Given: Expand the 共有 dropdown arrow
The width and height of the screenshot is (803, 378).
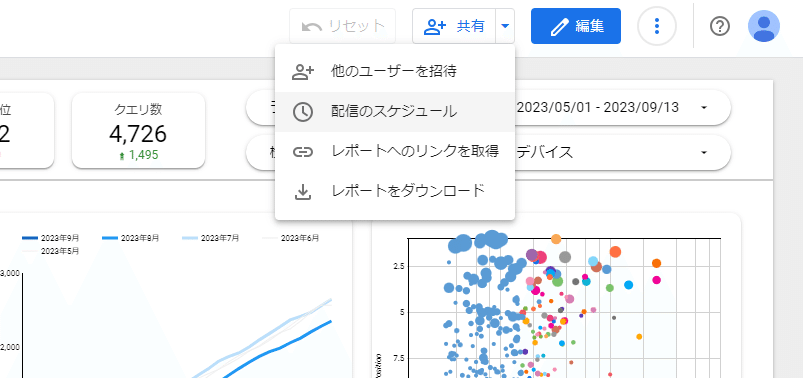Looking at the screenshot, I should (505, 26).
